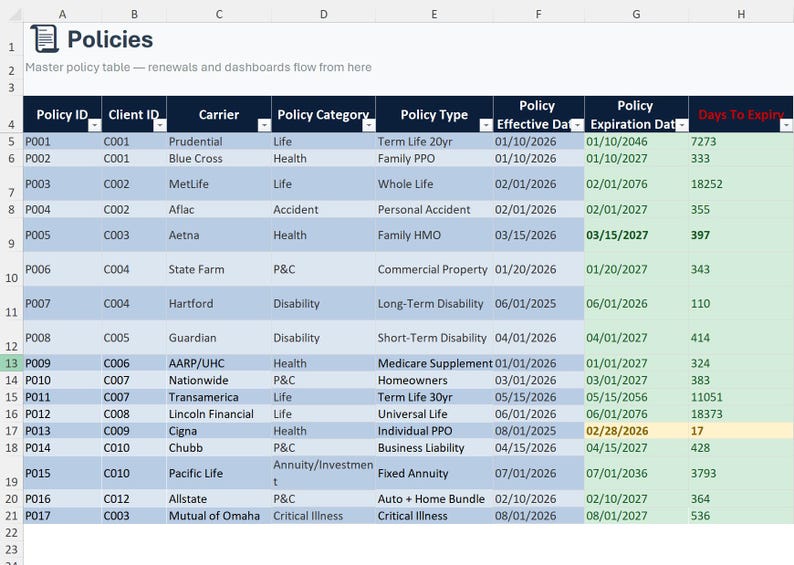This screenshot has width=794, height=565.
Task: Select the whole sheet with corner triangle
Action: coord(15,14)
